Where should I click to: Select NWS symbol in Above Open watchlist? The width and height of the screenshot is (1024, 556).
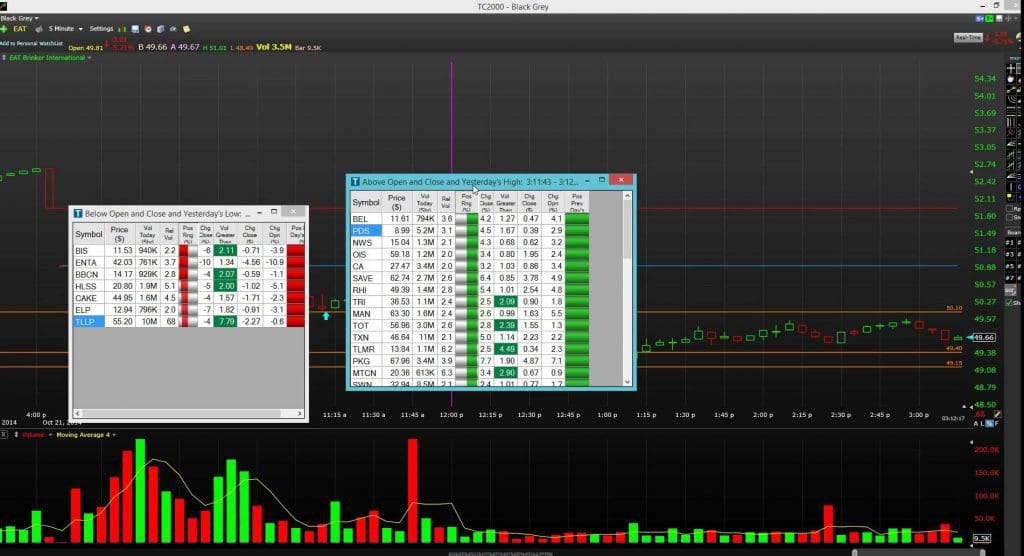coord(362,242)
